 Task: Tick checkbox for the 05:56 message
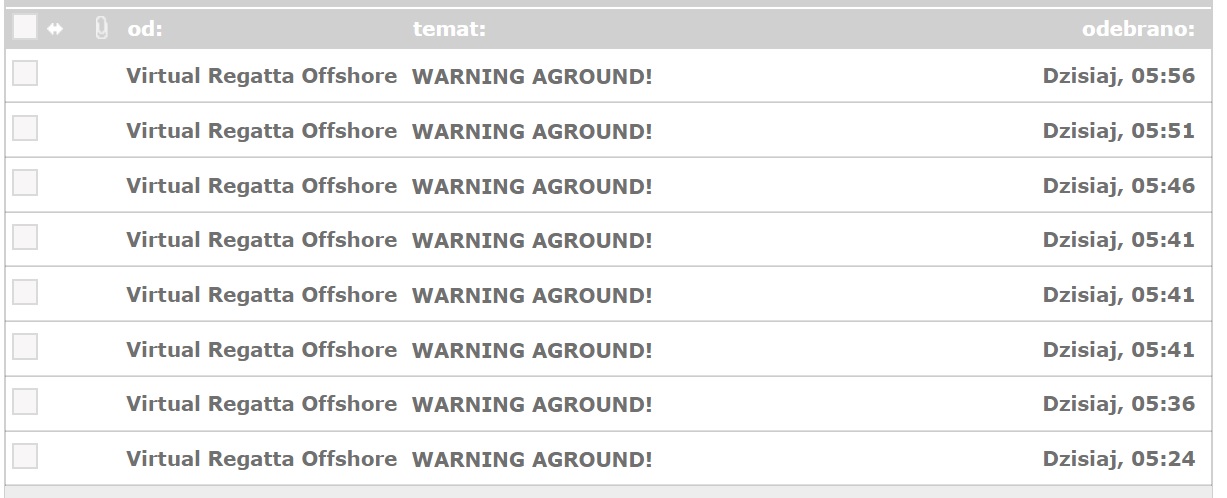pyautogui.click(x=25, y=73)
